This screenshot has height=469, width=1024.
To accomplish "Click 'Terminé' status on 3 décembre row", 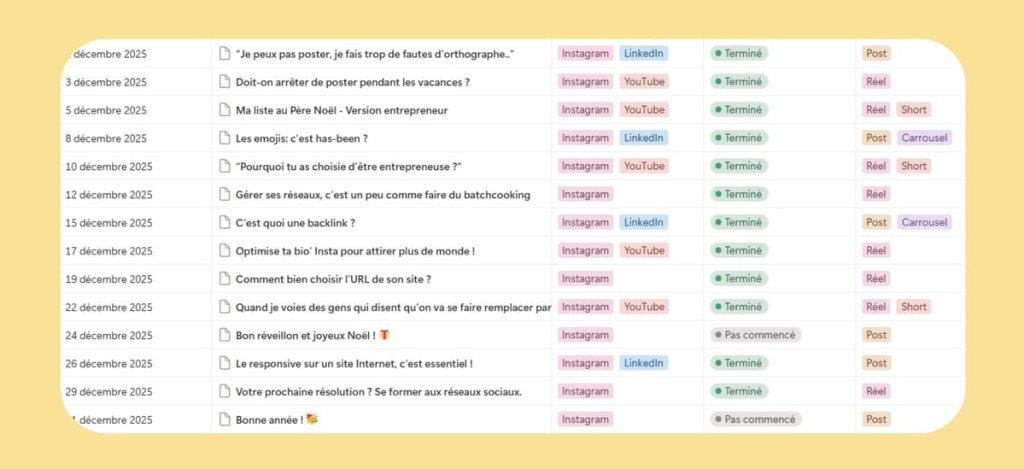I will tap(738, 82).
